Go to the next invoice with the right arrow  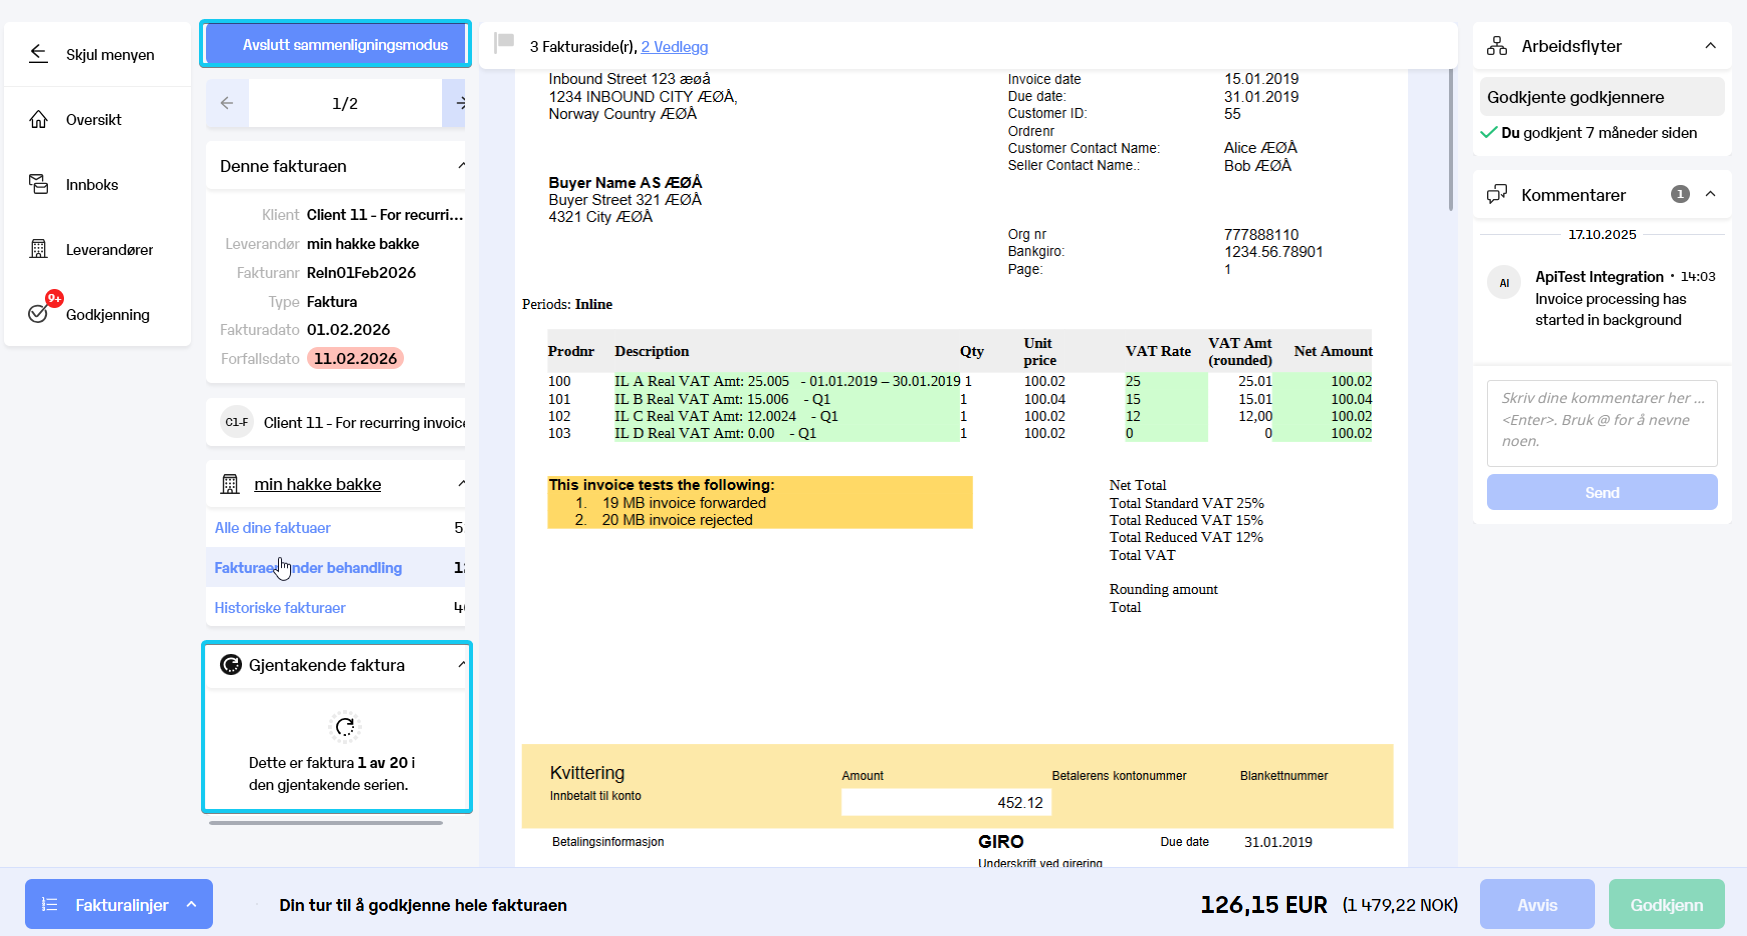457,103
